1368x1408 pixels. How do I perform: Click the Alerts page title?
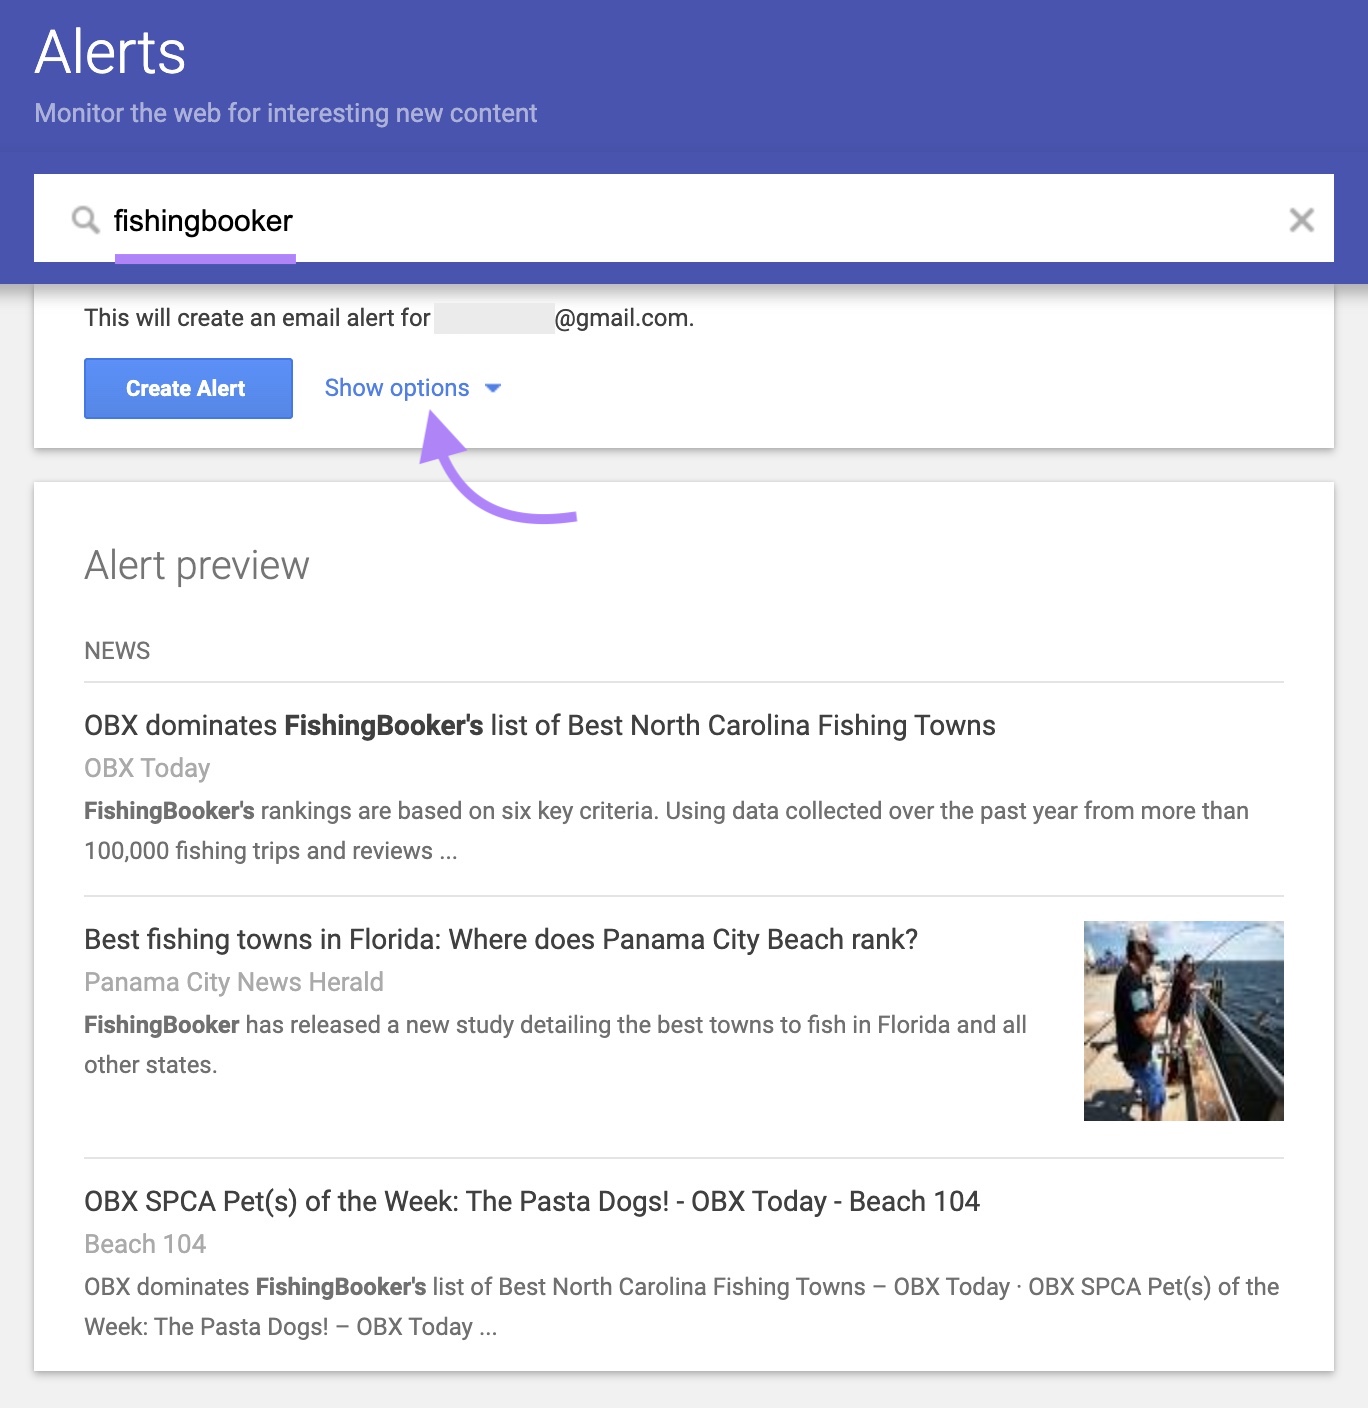[108, 54]
